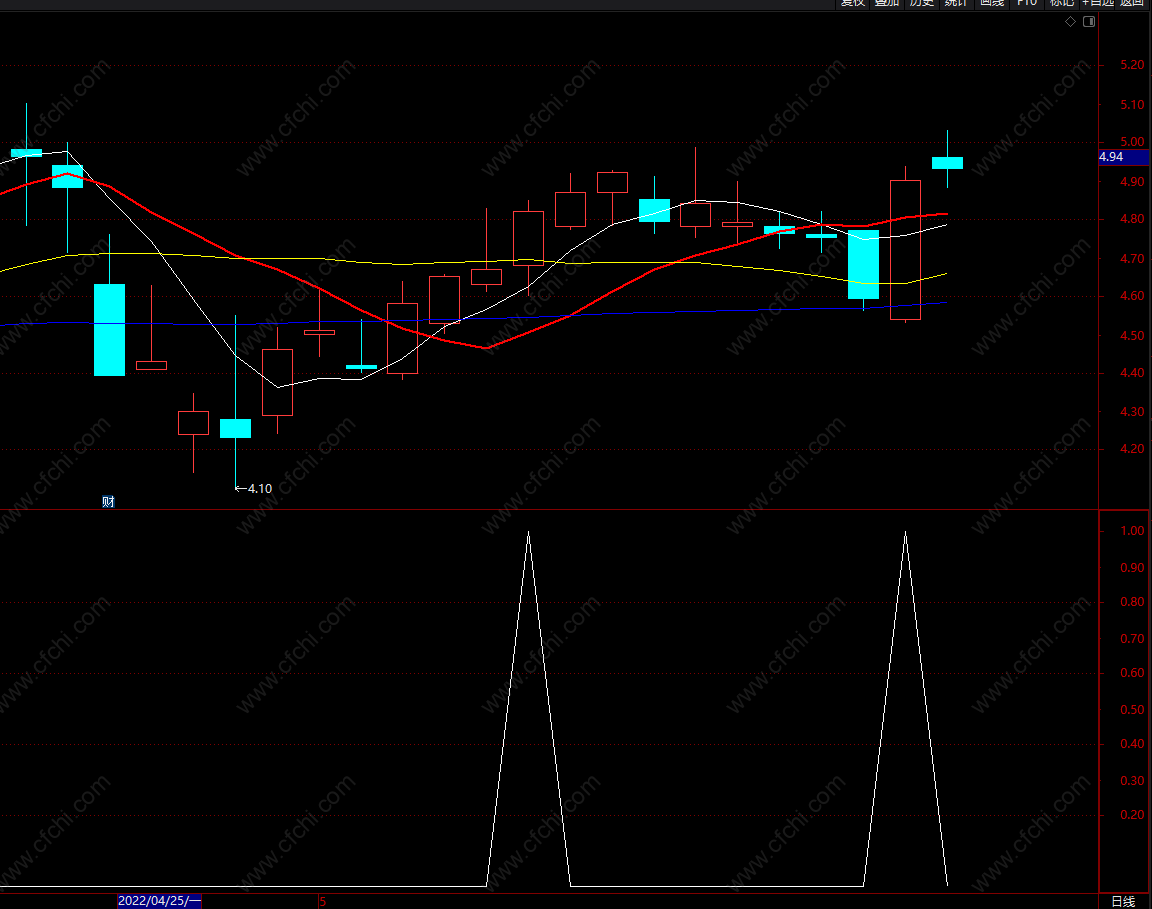Click the second indicator spike peak
Image resolution: width=1152 pixels, height=909 pixels.
pos(905,532)
